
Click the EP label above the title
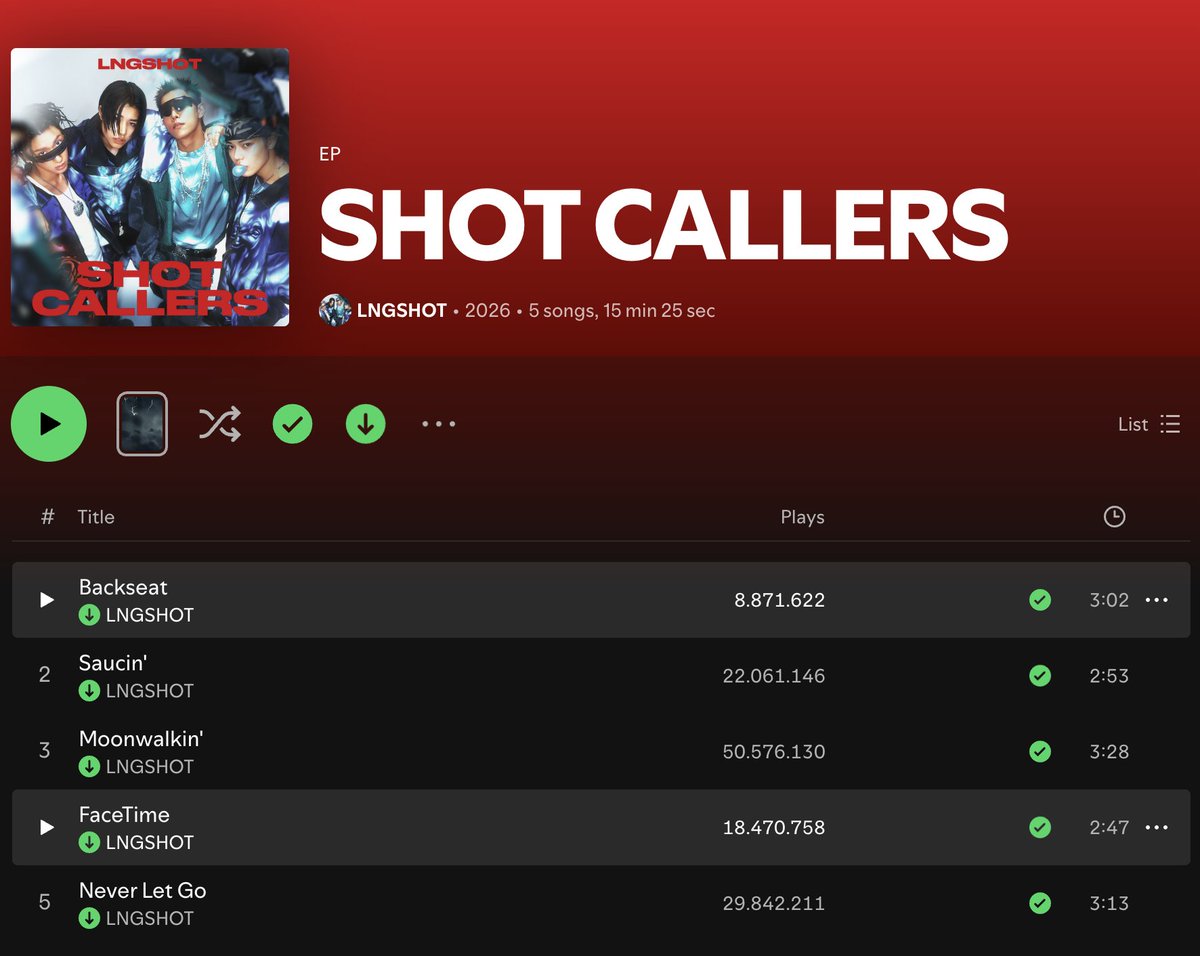pyautogui.click(x=329, y=154)
